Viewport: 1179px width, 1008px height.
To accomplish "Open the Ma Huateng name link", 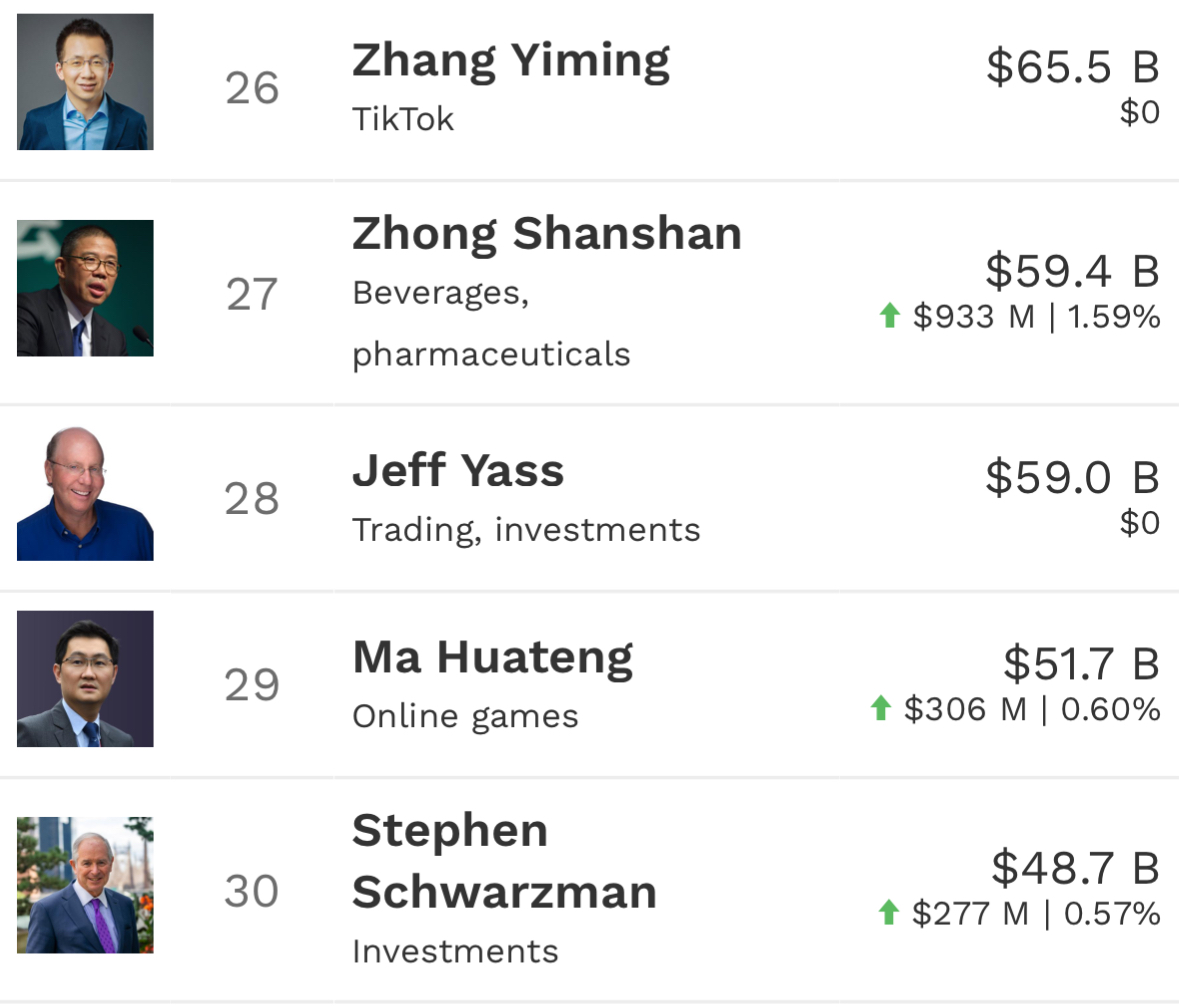I will coord(493,658).
